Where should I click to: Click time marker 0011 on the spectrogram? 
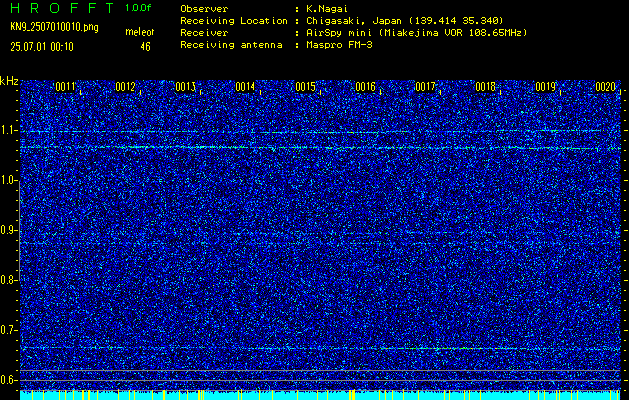[65, 87]
